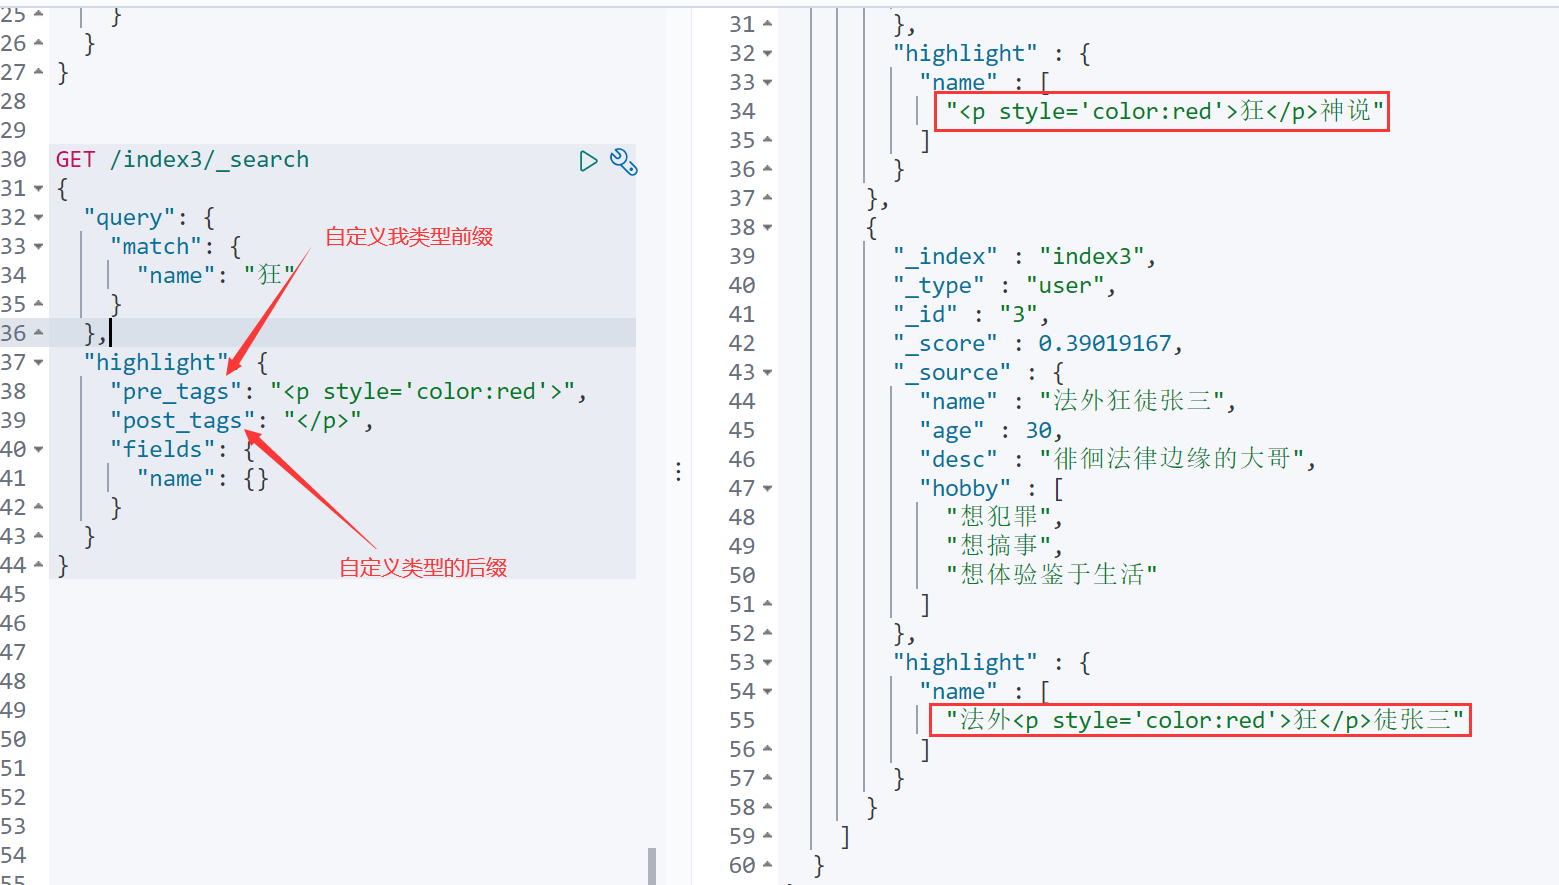This screenshot has width=1559, height=885.
Task: Click the fold end marker at editor line 36
Action: (x=39, y=332)
